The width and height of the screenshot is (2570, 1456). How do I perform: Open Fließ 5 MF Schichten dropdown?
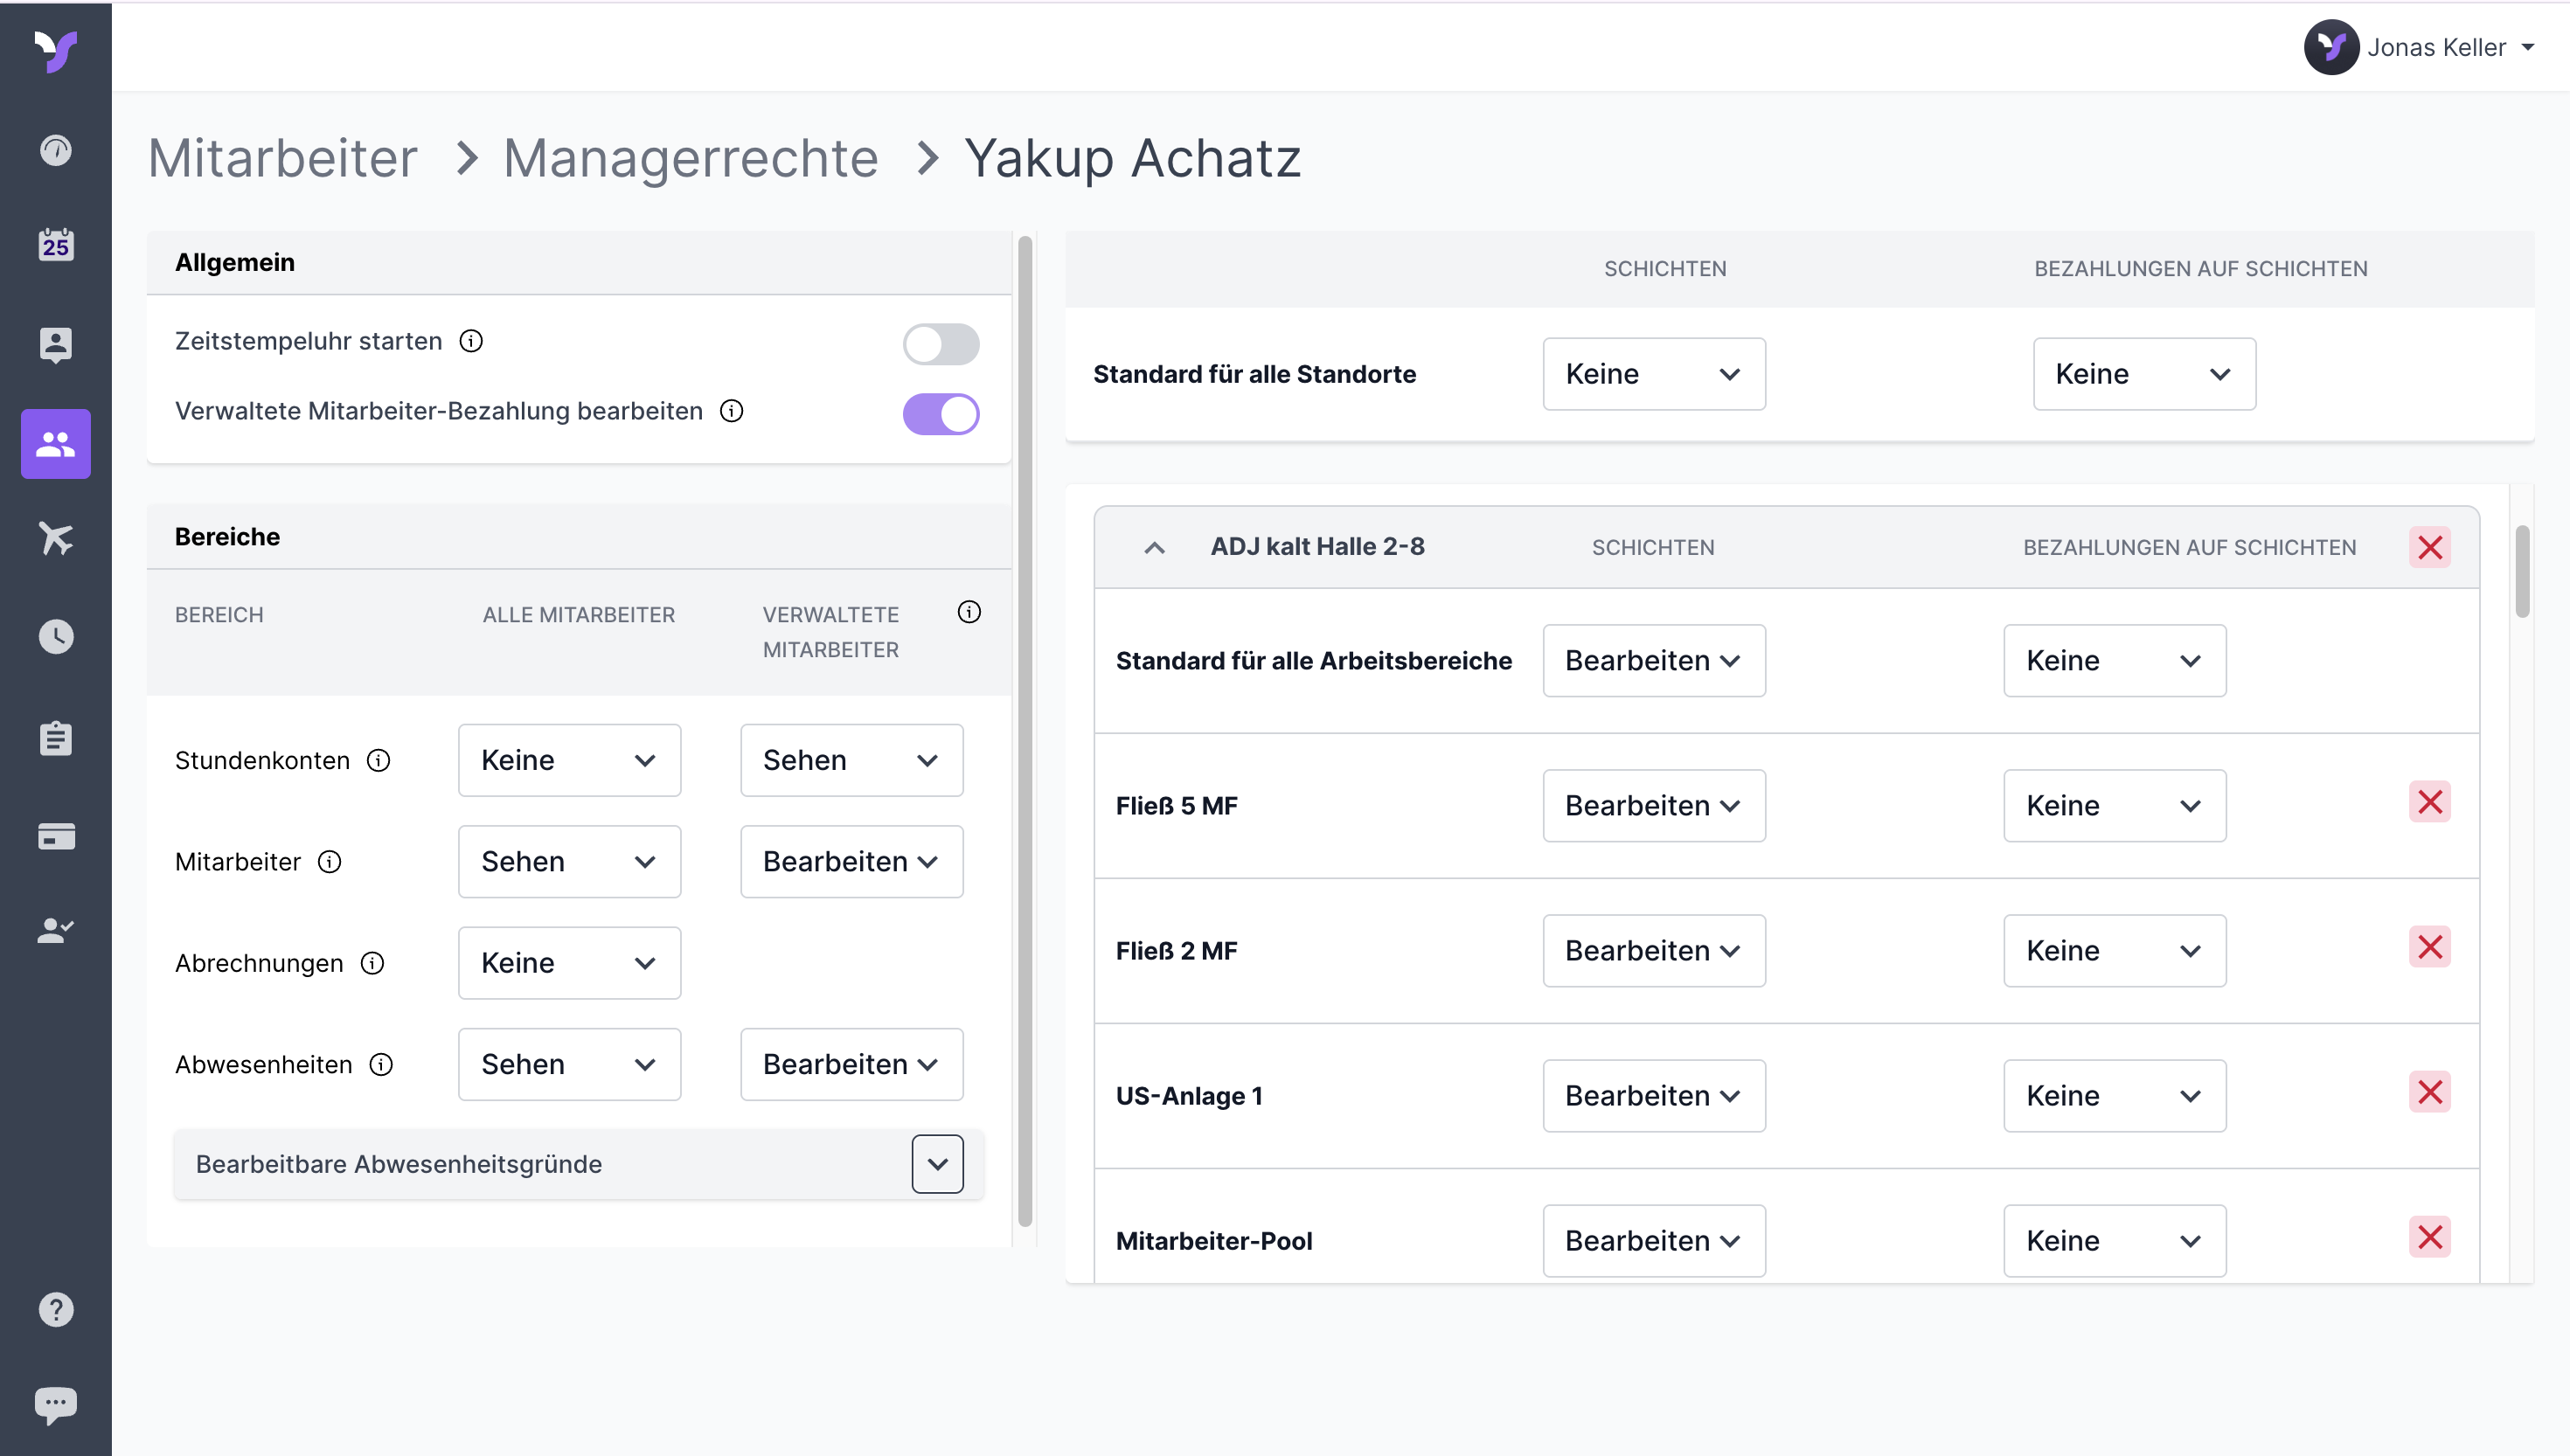(x=1655, y=806)
